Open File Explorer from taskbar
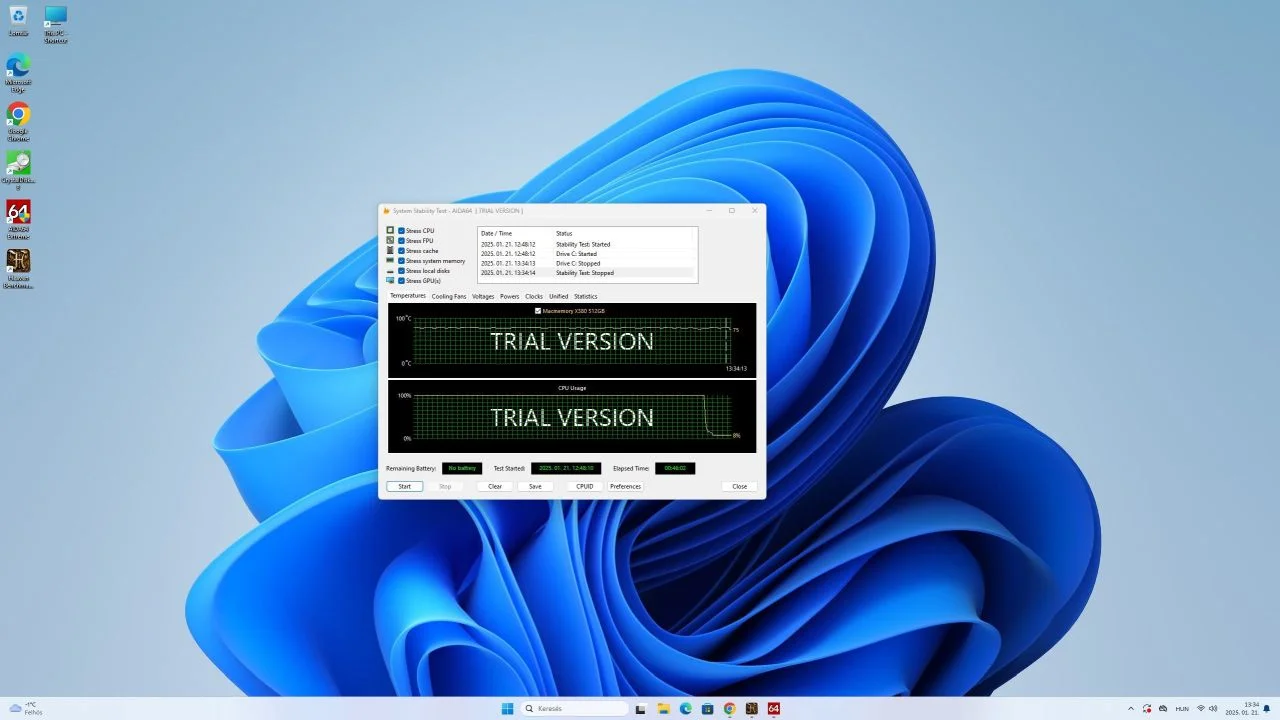1280x720 pixels. click(663, 708)
